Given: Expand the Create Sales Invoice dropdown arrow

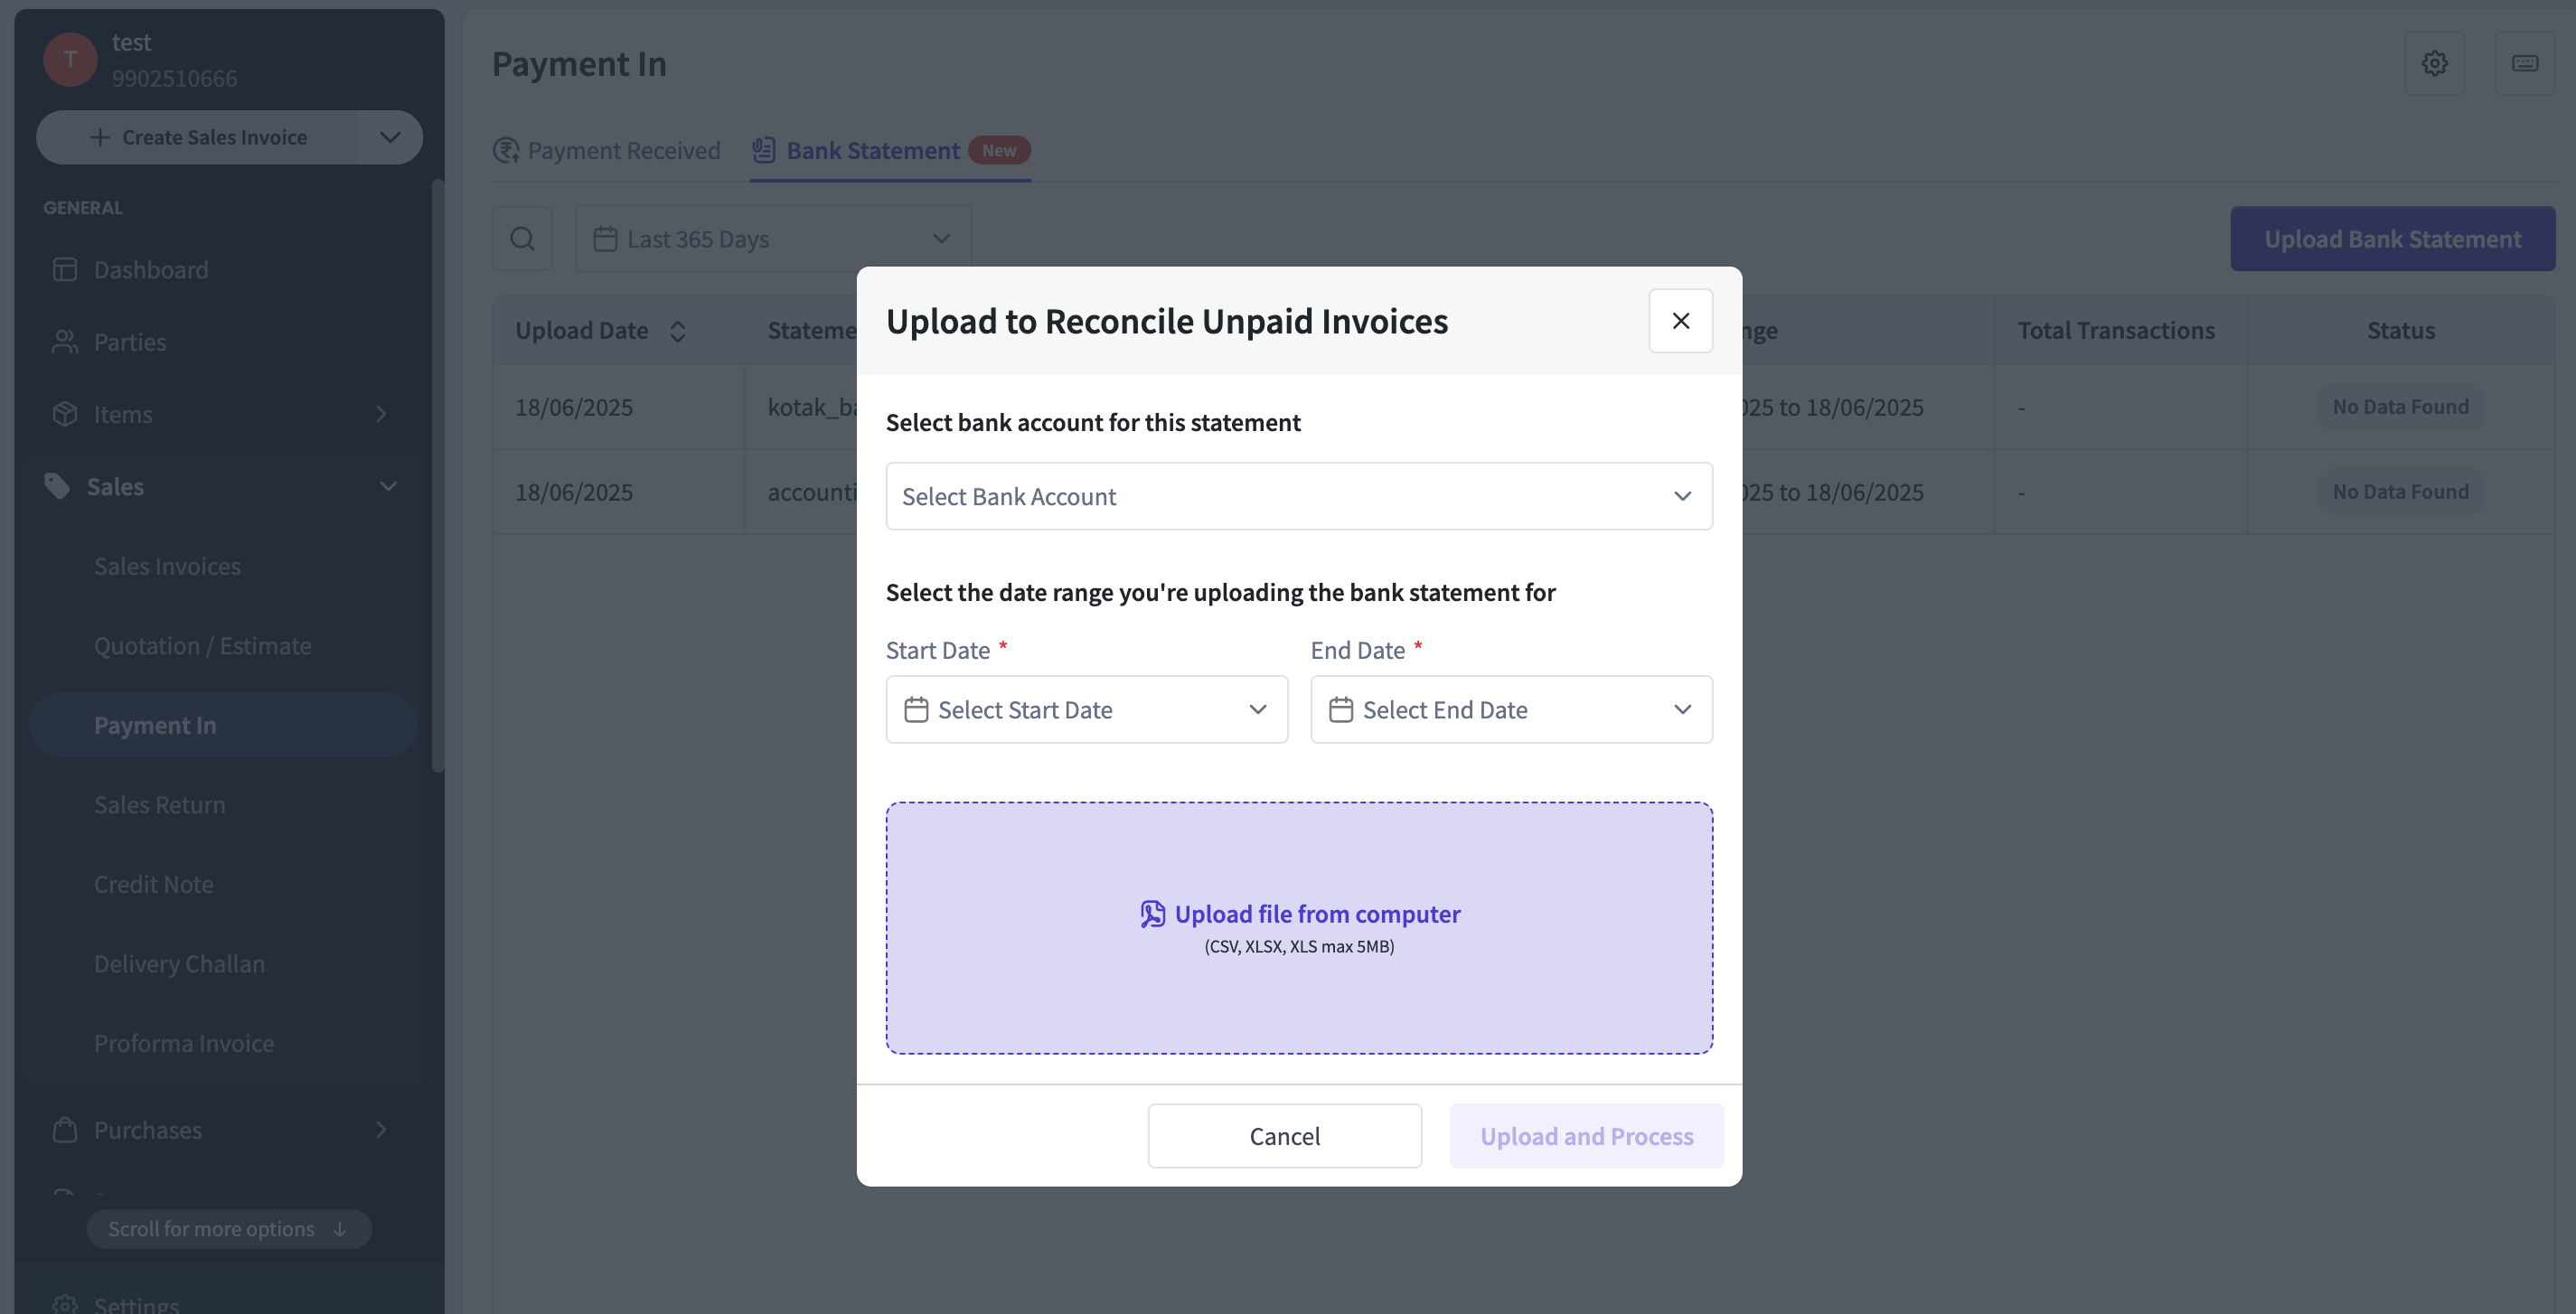Looking at the screenshot, I should tap(390, 137).
